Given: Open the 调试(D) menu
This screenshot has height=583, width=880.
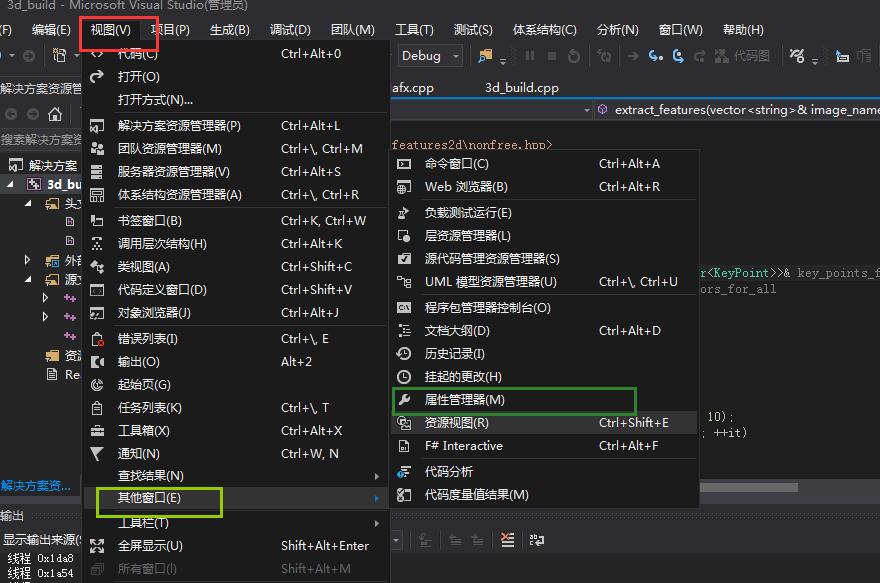Looking at the screenshot, I should pos(290,30).
